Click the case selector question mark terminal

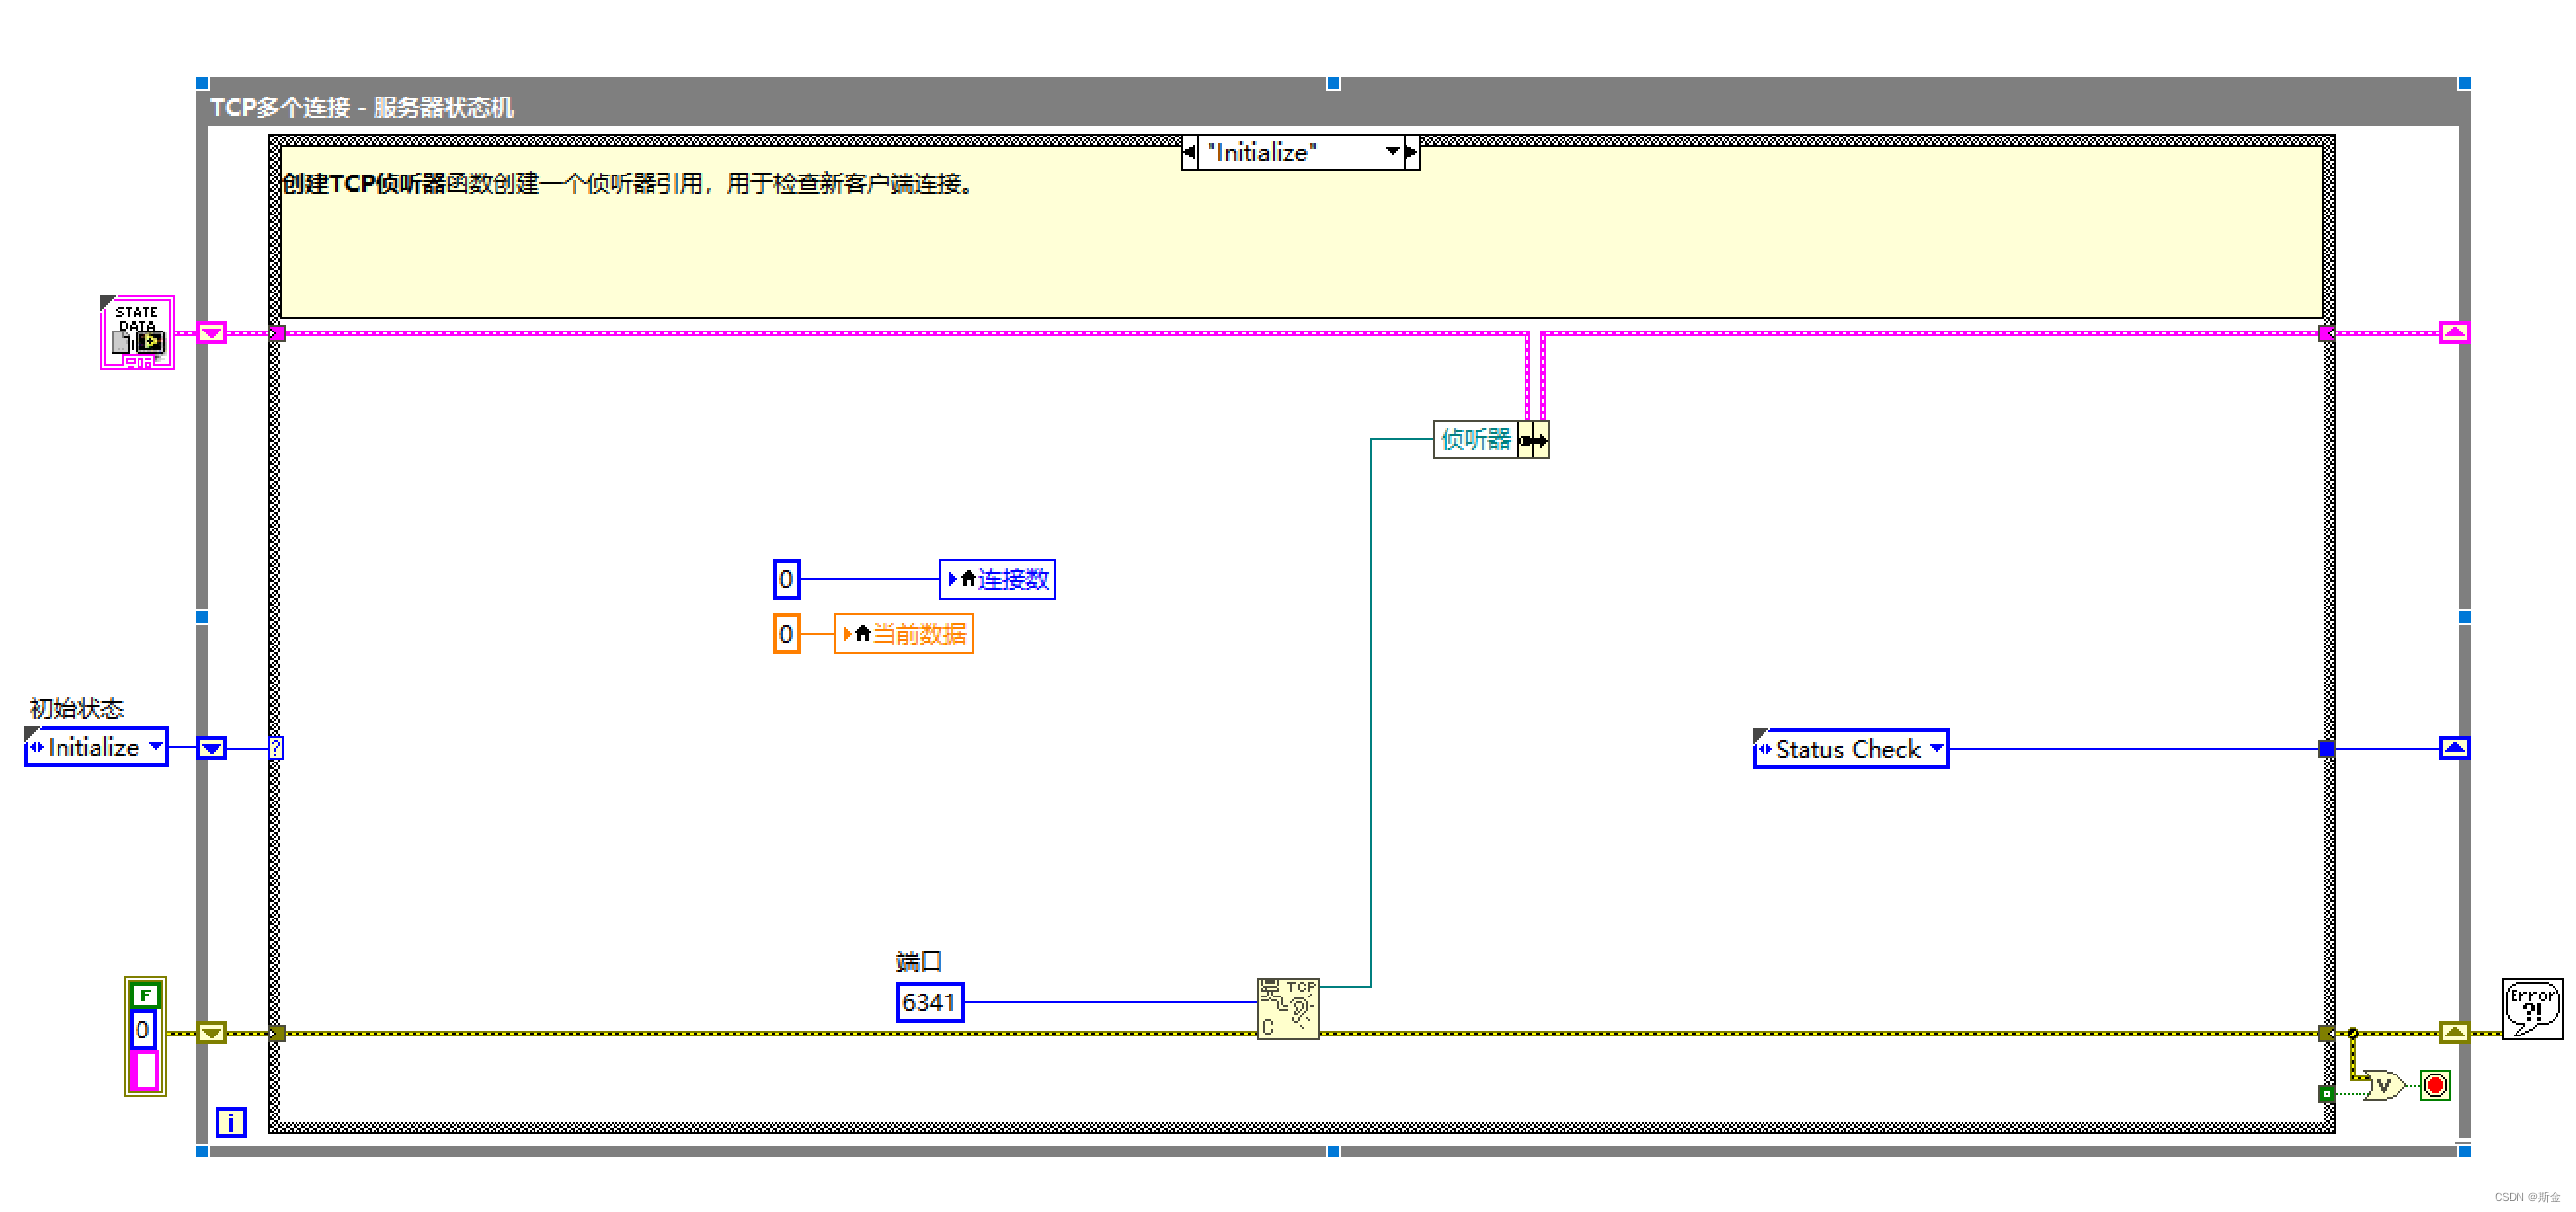click(x=276, y=748)
